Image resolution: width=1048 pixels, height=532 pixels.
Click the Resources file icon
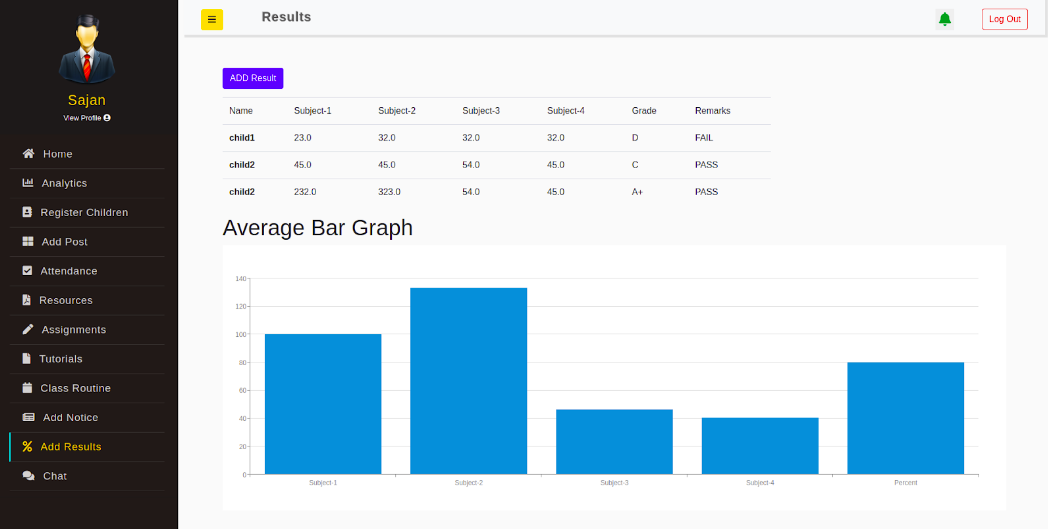pos(28,300)
